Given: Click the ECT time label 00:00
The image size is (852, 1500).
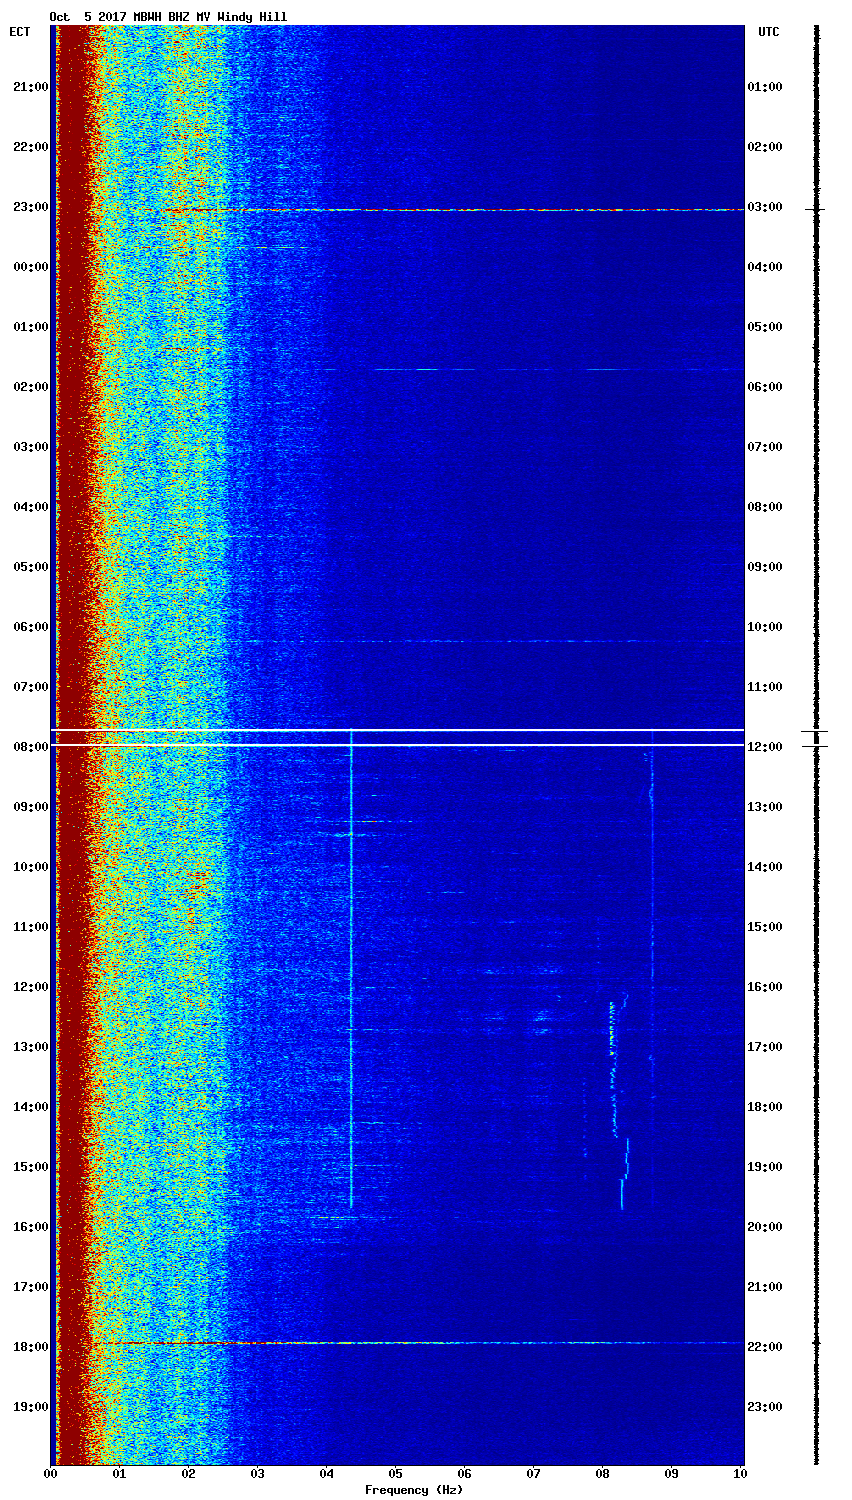Looking at the screenshot, I should [x=31, y=267].
